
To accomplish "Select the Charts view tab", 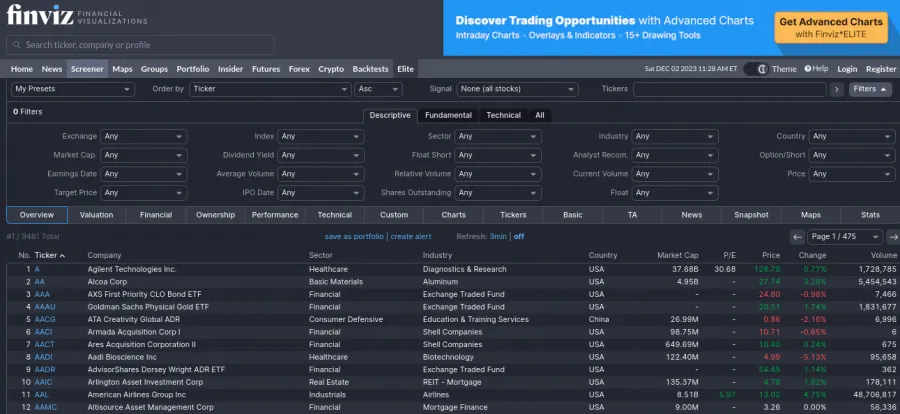I will click(453, 215).
